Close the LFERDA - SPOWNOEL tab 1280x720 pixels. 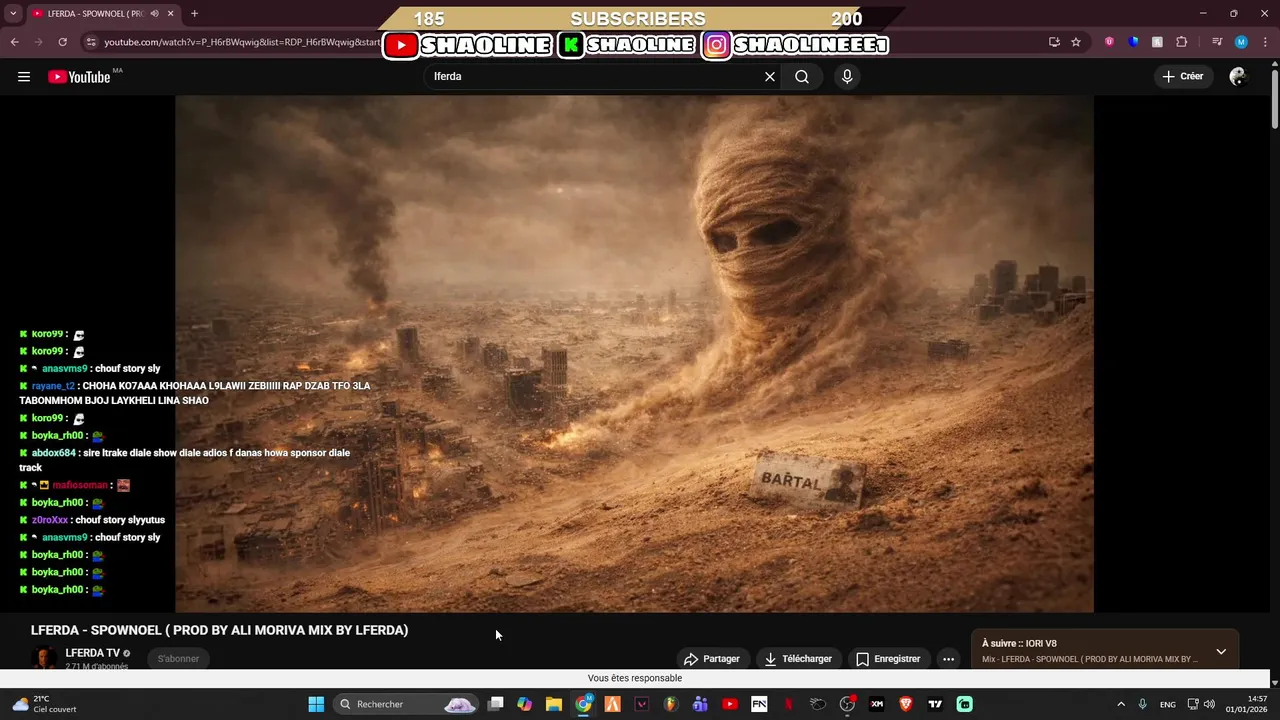point(171,14)
